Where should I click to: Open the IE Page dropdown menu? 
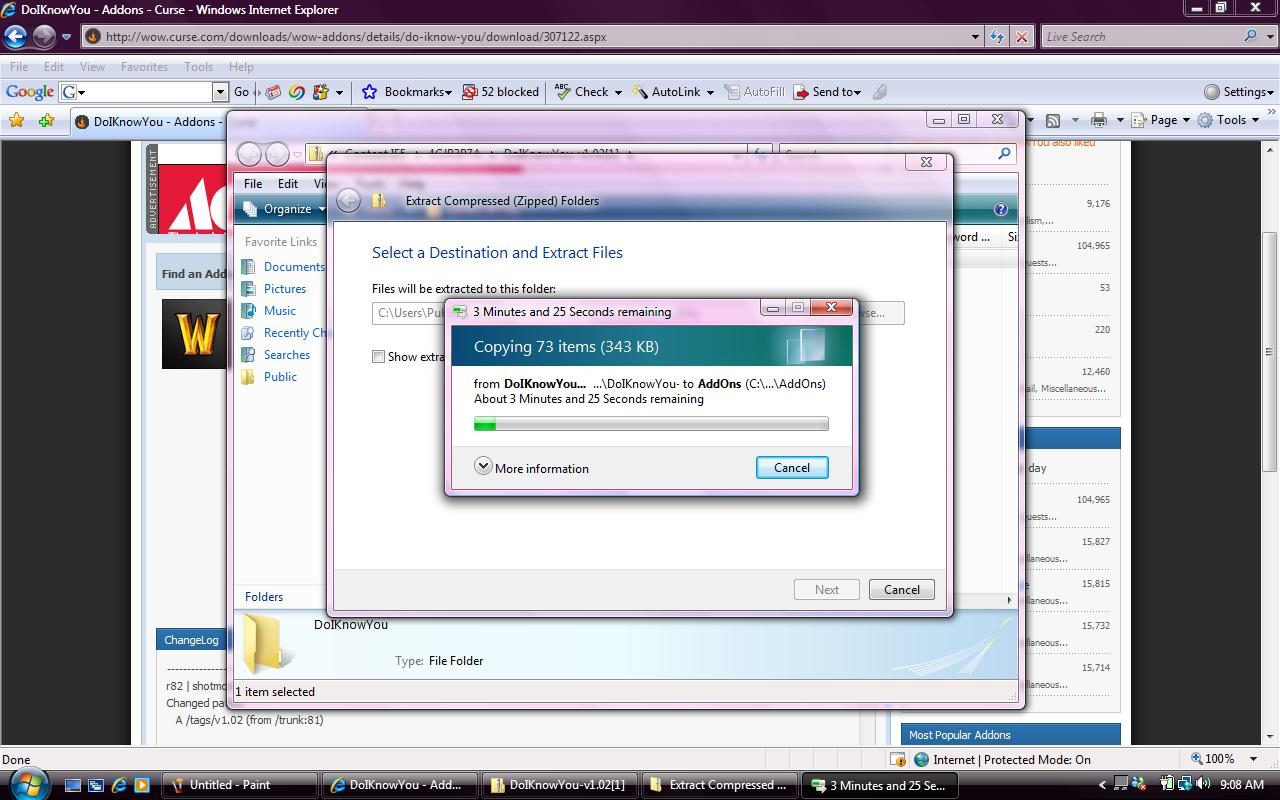tap(1162, 120)
